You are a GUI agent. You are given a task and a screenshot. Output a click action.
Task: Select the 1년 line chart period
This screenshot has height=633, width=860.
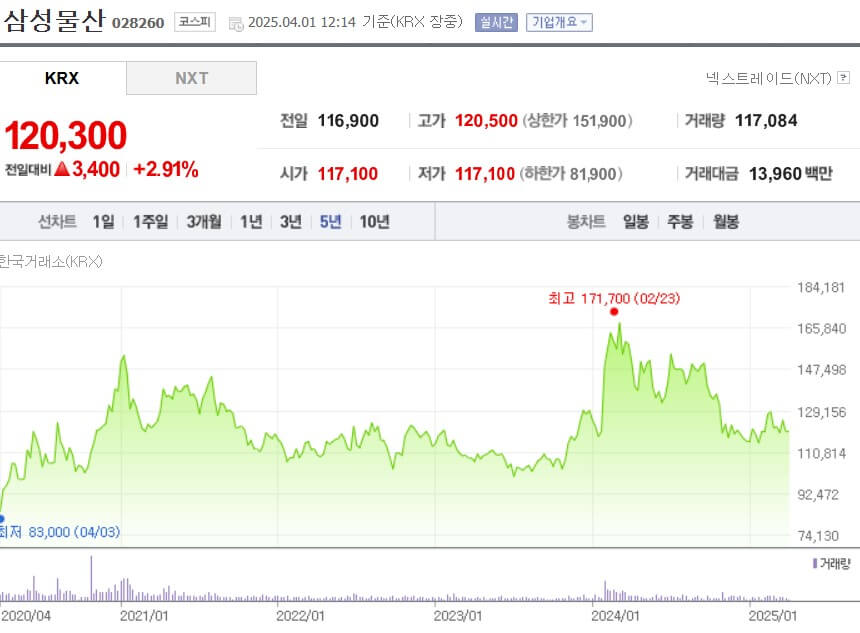point(251,222)
